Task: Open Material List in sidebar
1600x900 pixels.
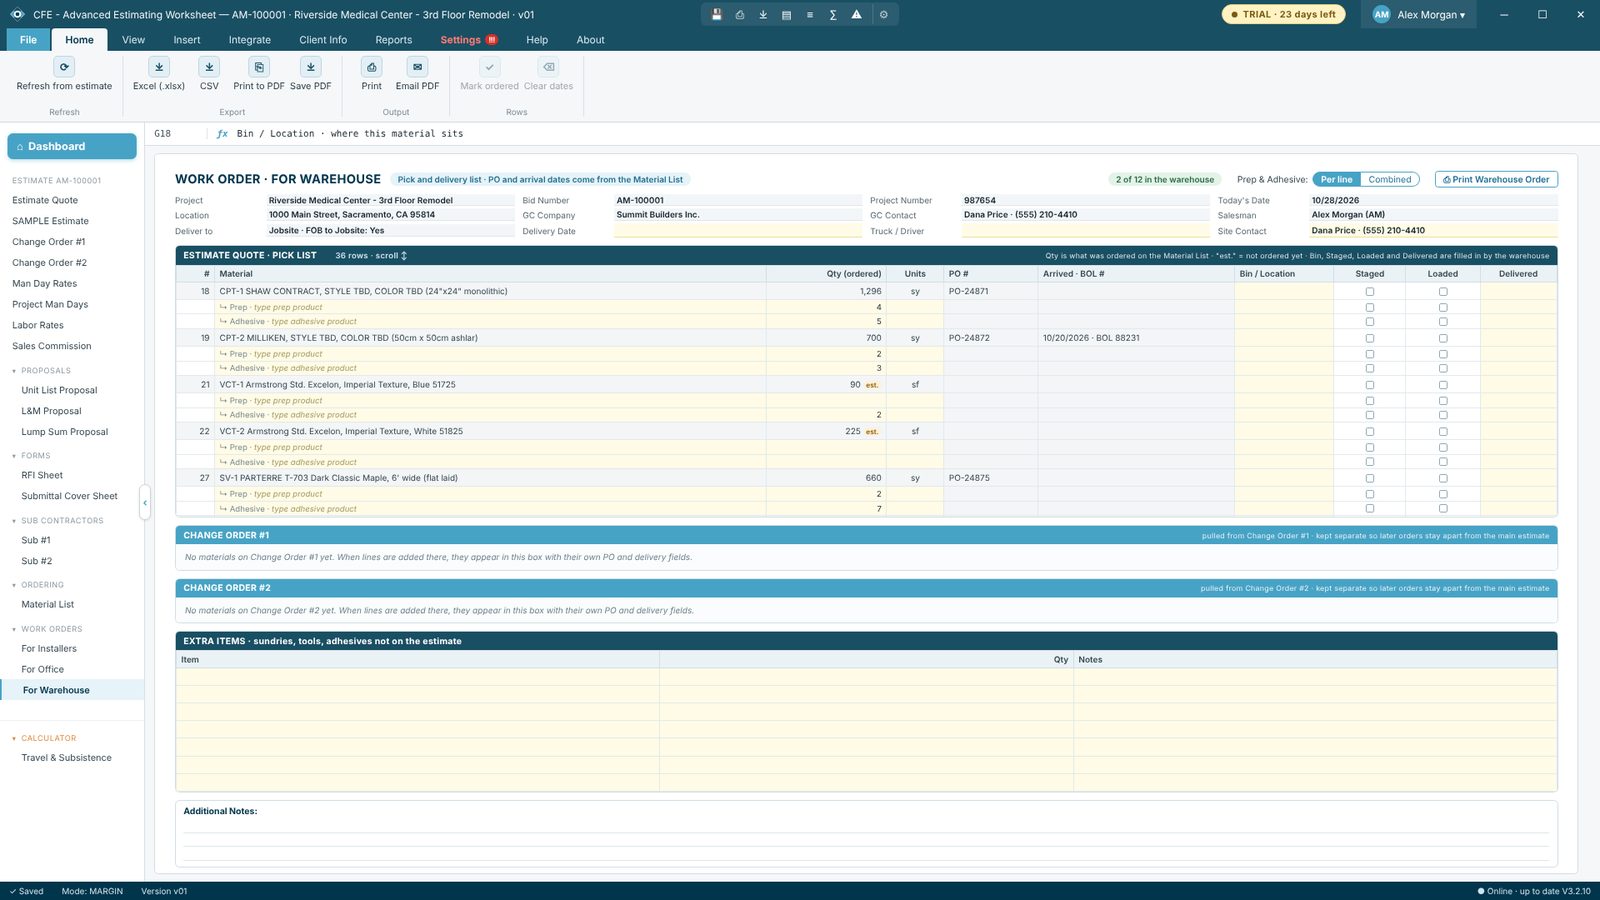Action: click(48, 604)
